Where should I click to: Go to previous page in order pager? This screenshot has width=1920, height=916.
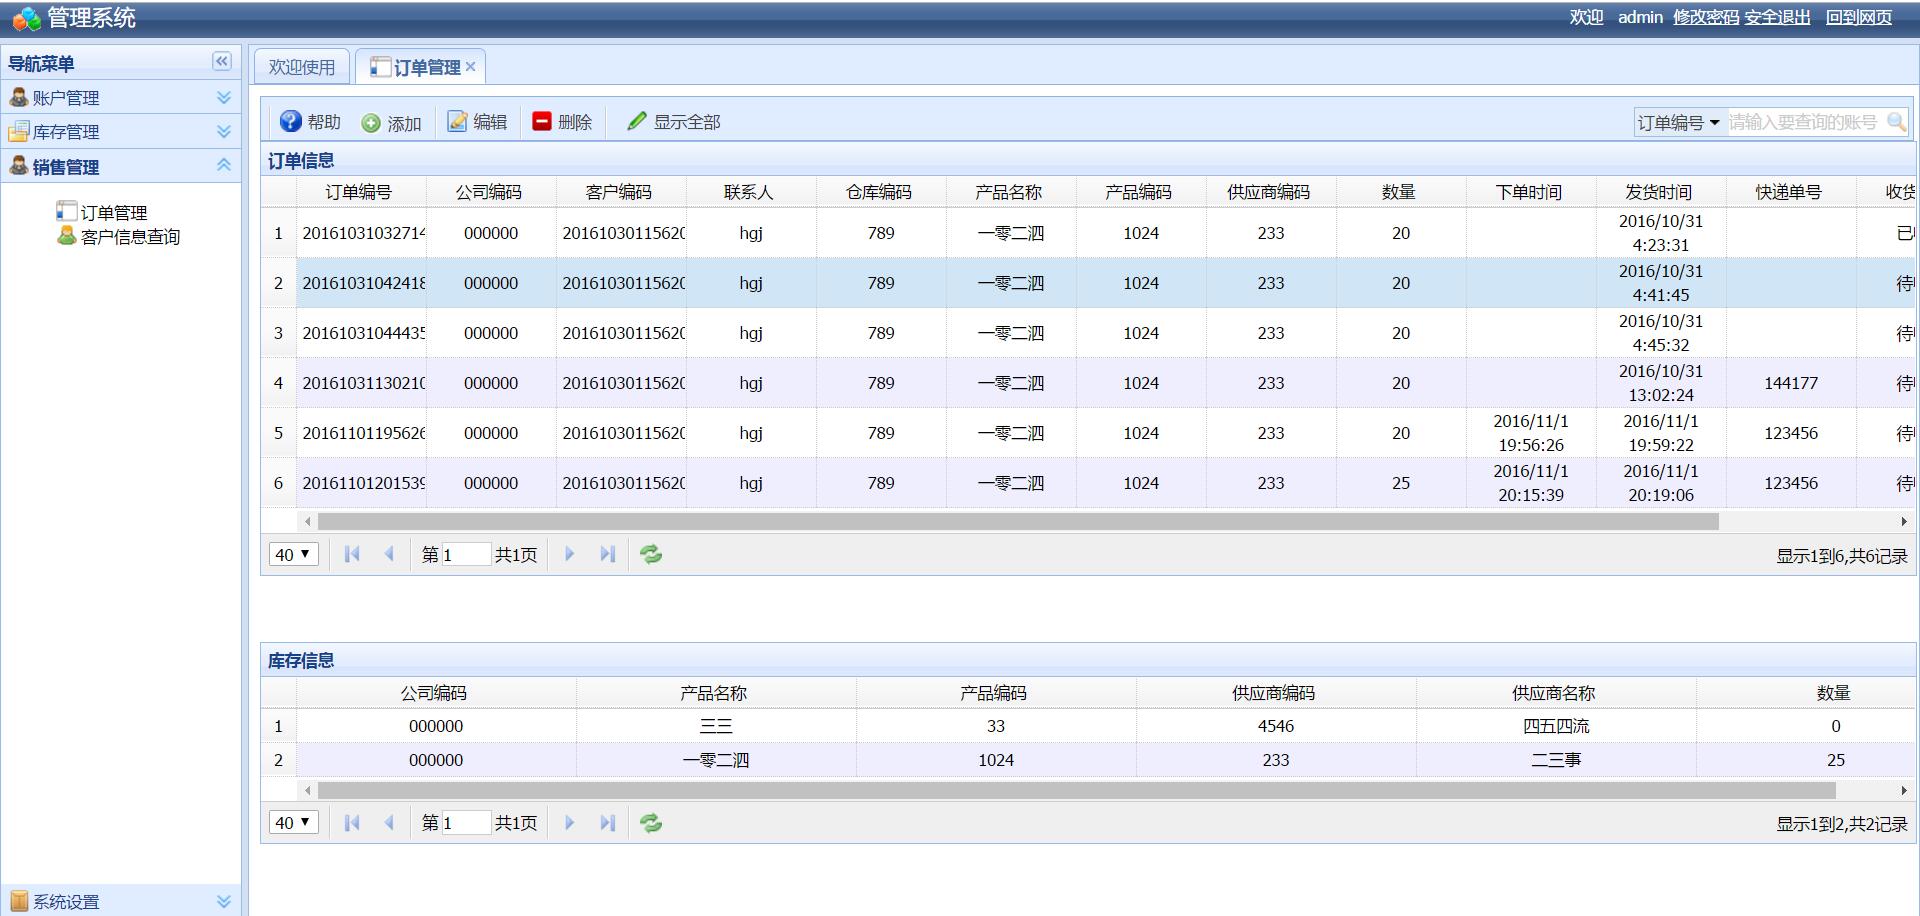tap(389, 554)
